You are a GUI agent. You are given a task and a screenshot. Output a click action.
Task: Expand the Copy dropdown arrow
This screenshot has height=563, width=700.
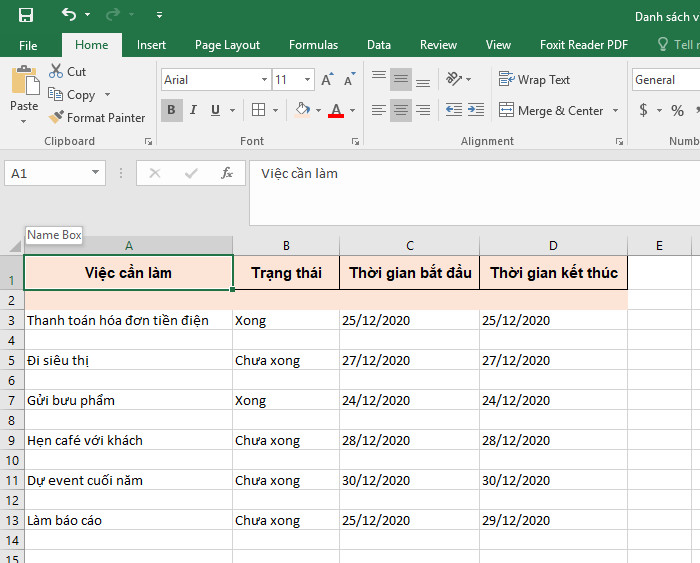coord(107,94)
